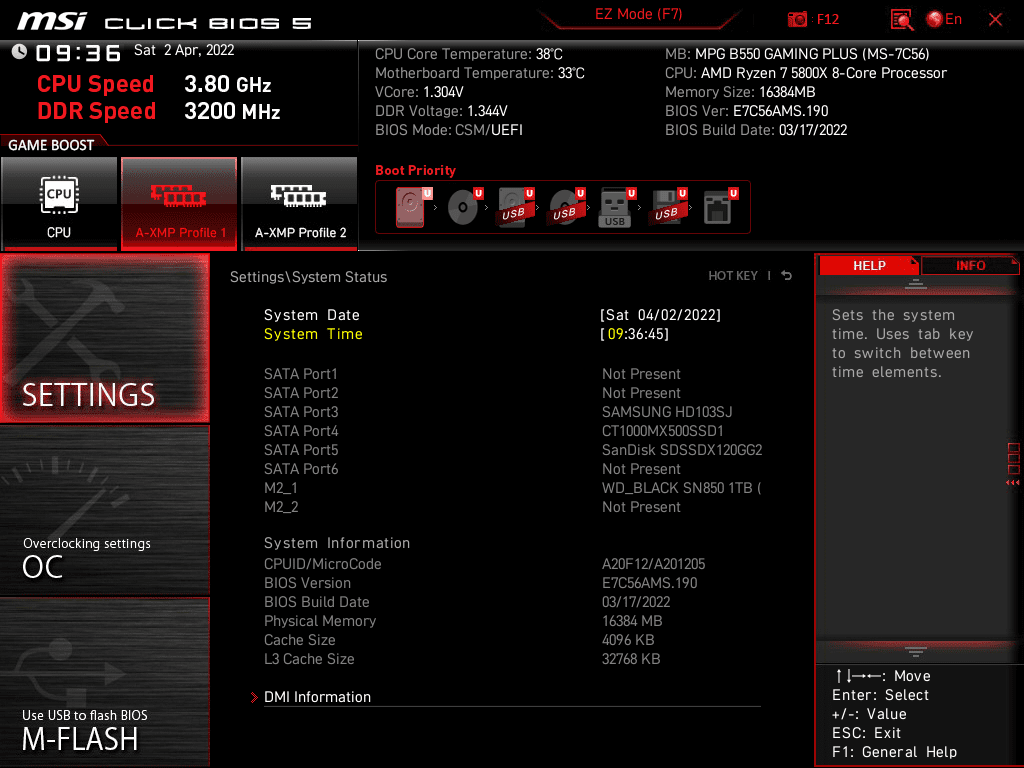Collapse help panel using top handle

click(916, 283)
